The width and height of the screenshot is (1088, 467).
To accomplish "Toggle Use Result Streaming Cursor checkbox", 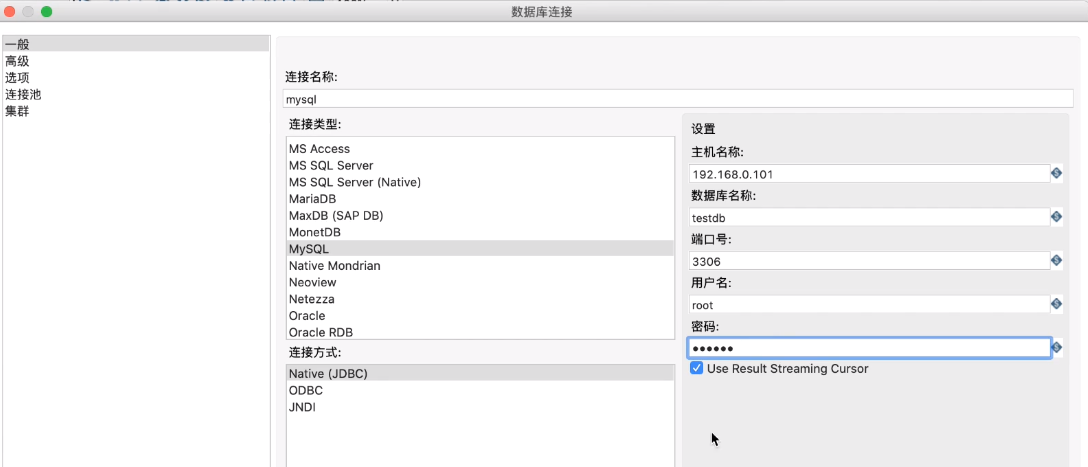I will coord(697,368).
